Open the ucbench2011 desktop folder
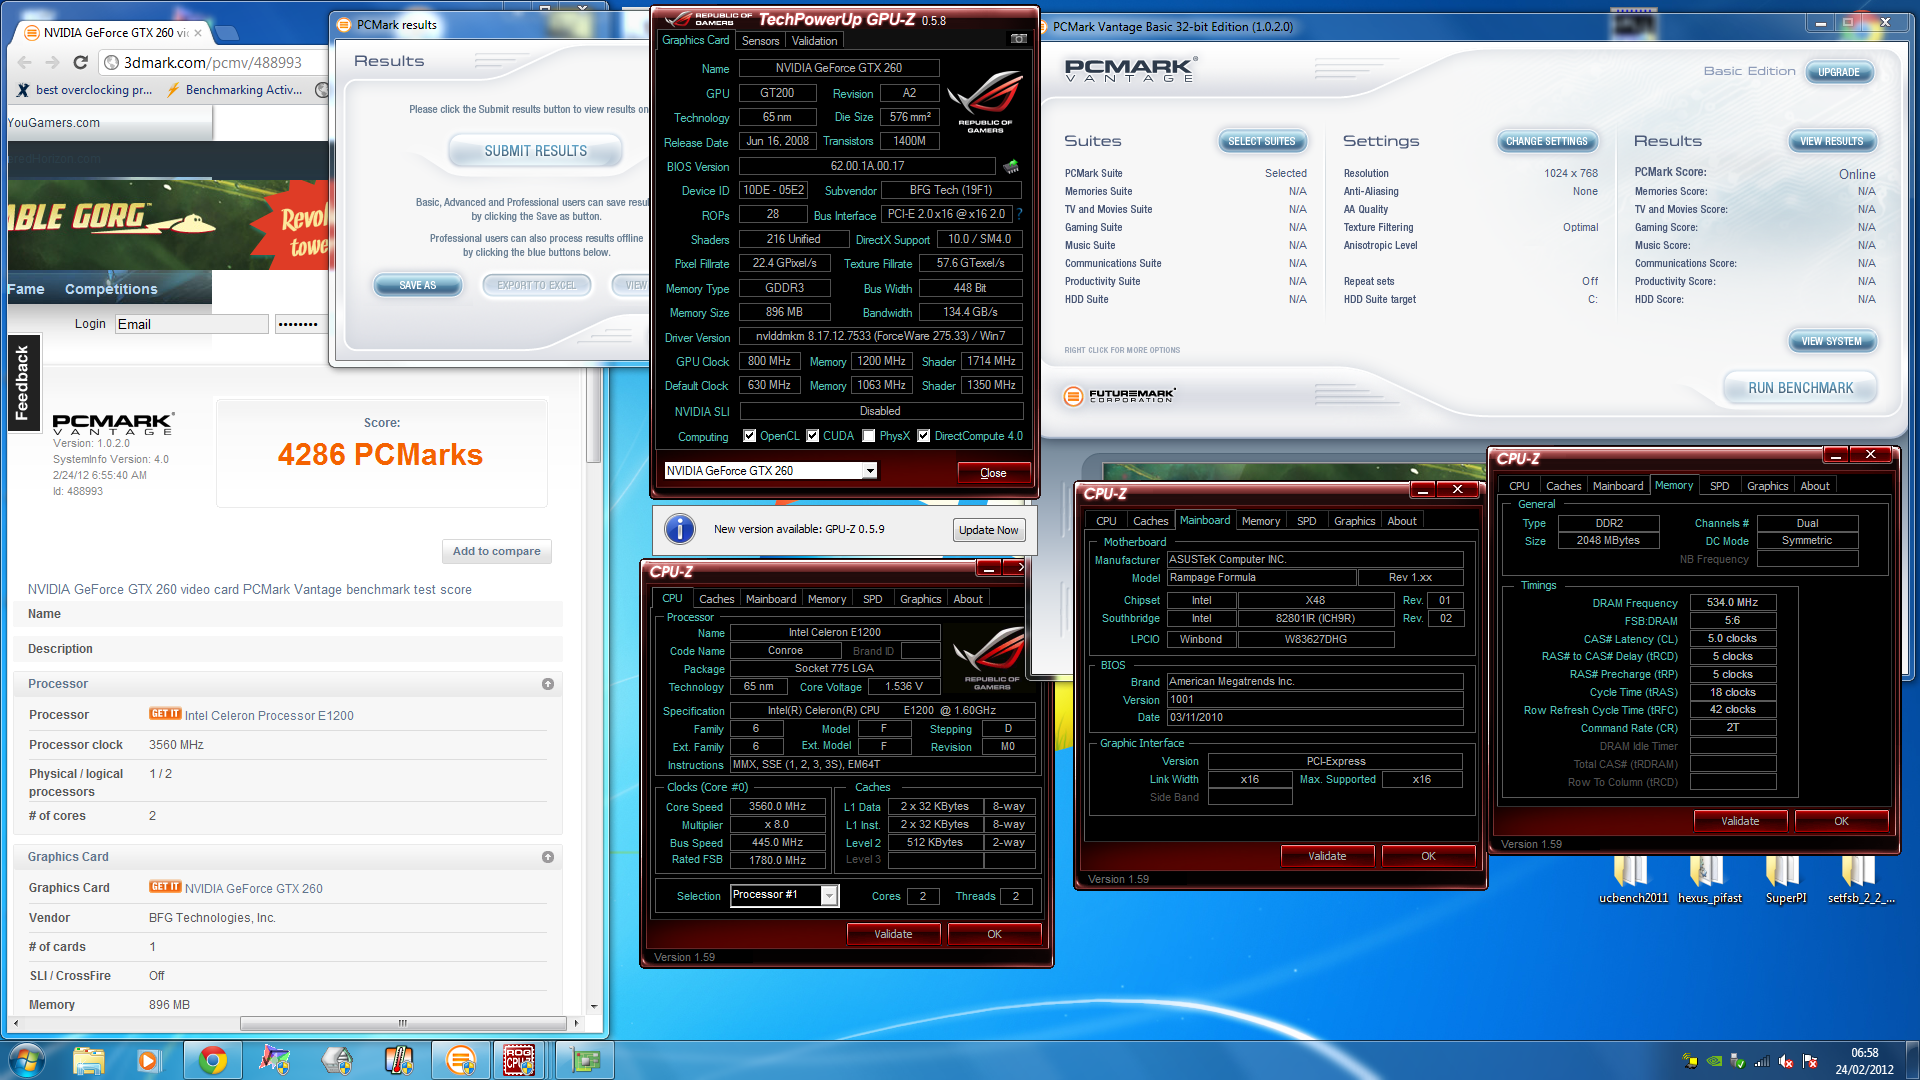 click(x=1633, y=879)
